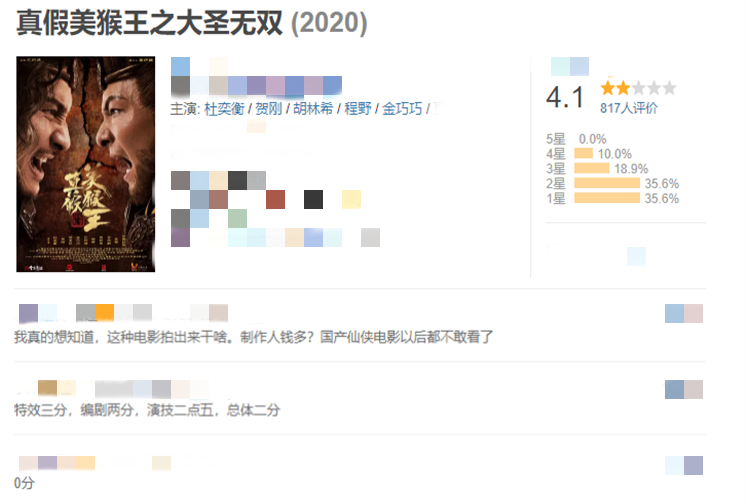The width and height of the screenshot is (746, 504).
Task: Click the 3星 18.9% rating bar
Action: pos(592,168)
